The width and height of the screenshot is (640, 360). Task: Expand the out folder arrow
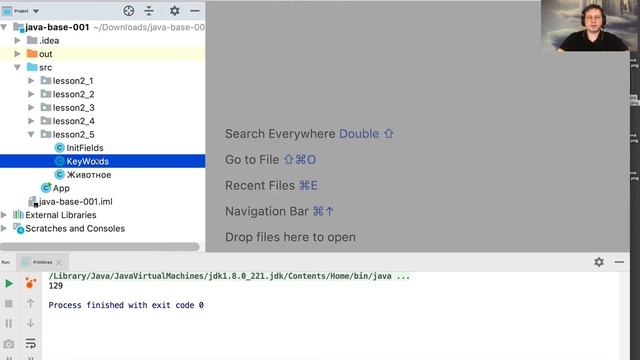(18, 54)
